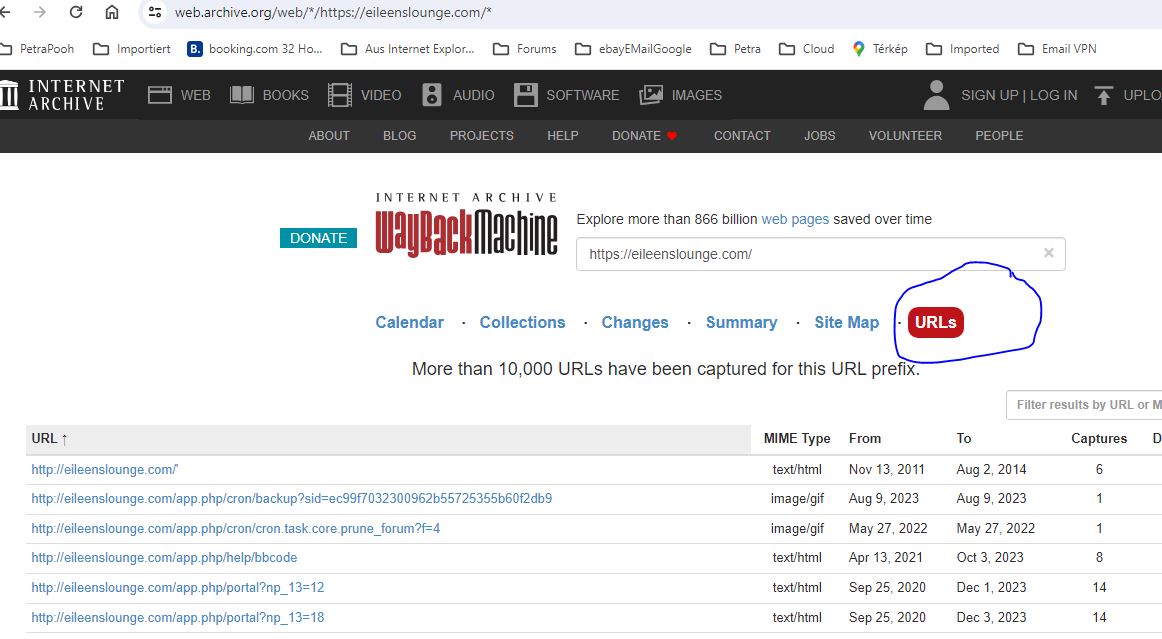Click the browser forward arrow
This screenshot has height=639, width=1162.
[40, 12]
